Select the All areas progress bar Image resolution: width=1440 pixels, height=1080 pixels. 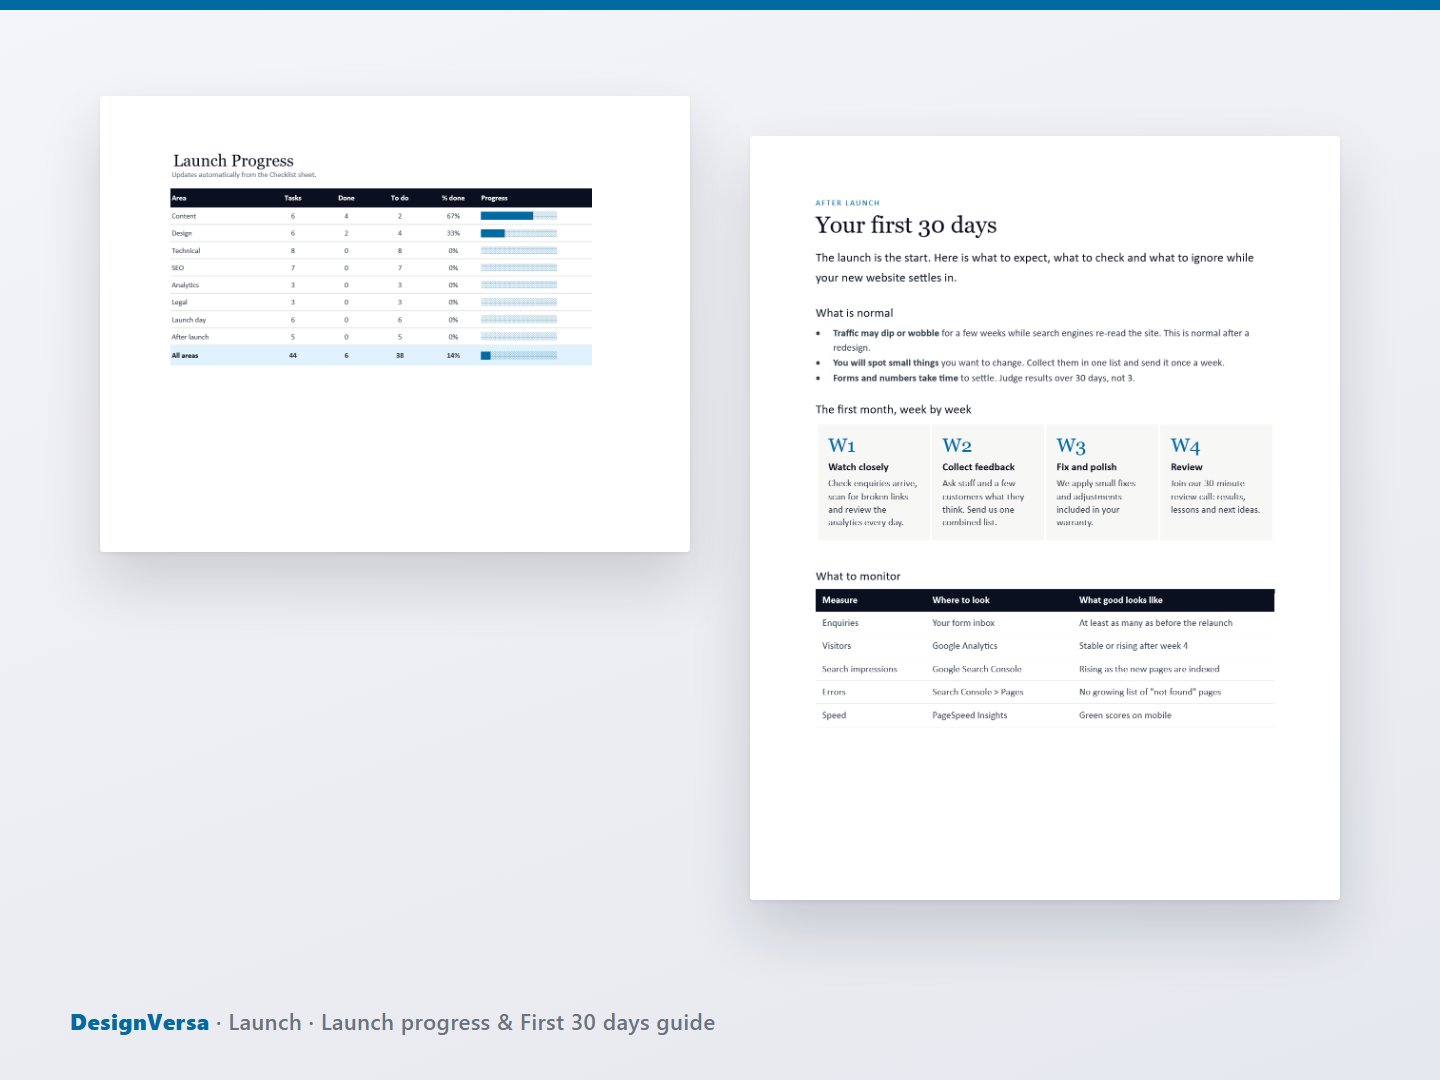click(519, 355)
